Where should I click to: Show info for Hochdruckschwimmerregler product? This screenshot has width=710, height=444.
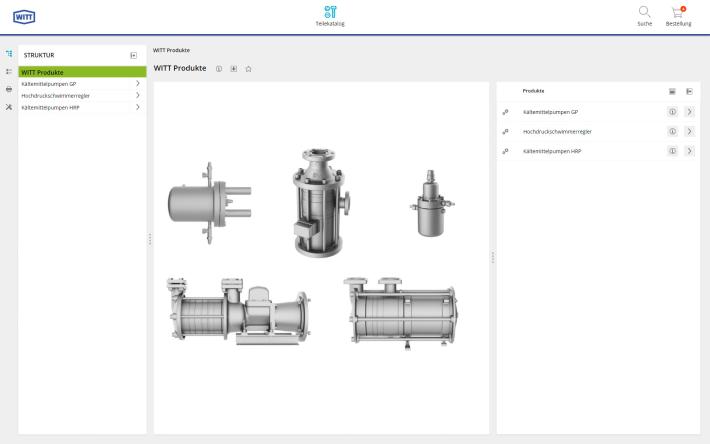click(672, 132)
